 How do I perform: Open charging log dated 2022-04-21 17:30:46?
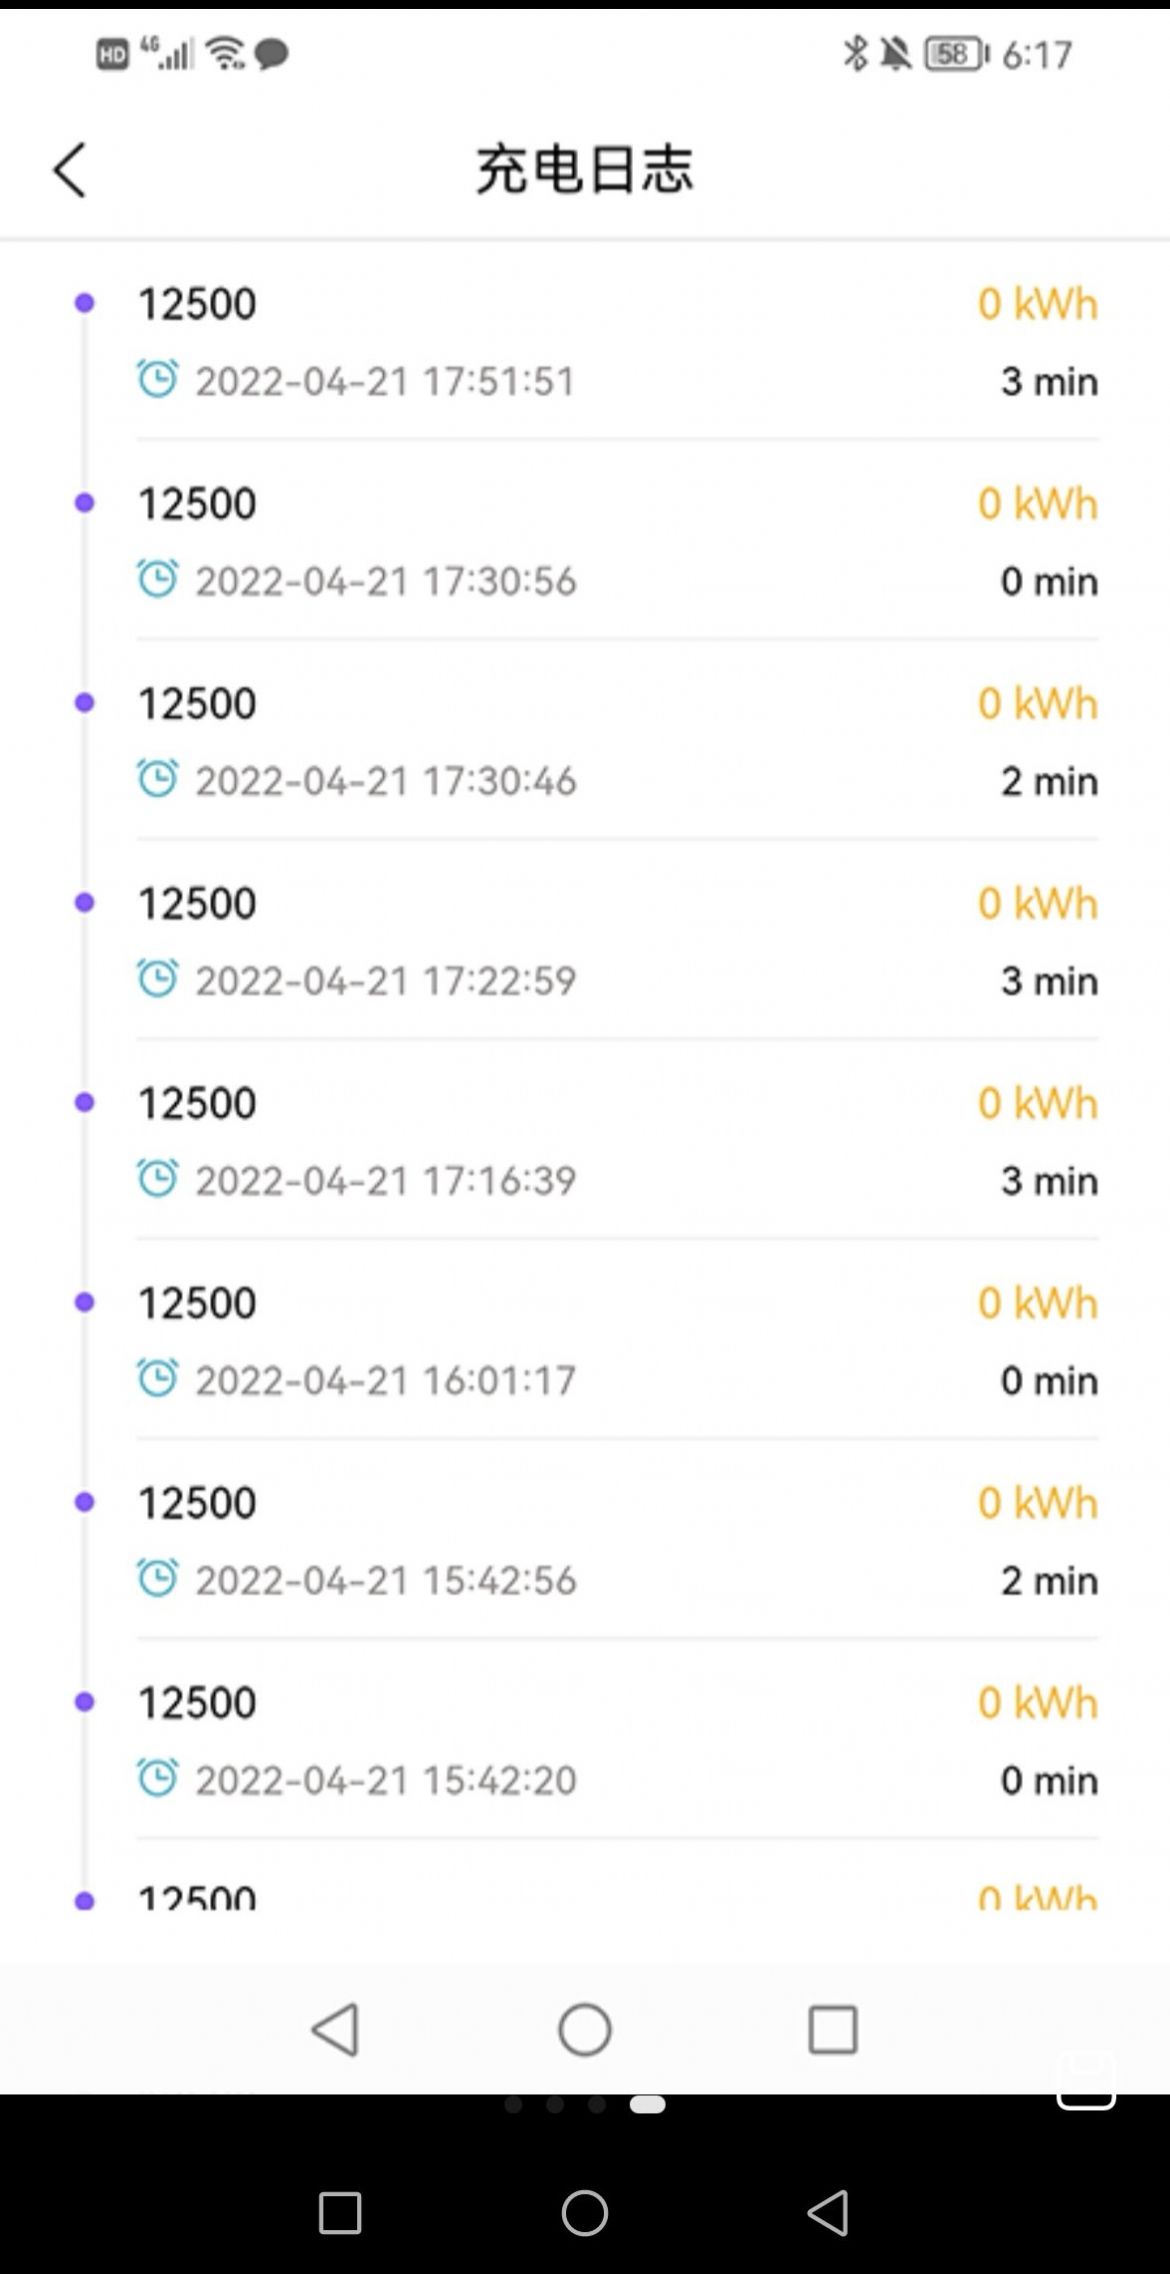point(600,740)
